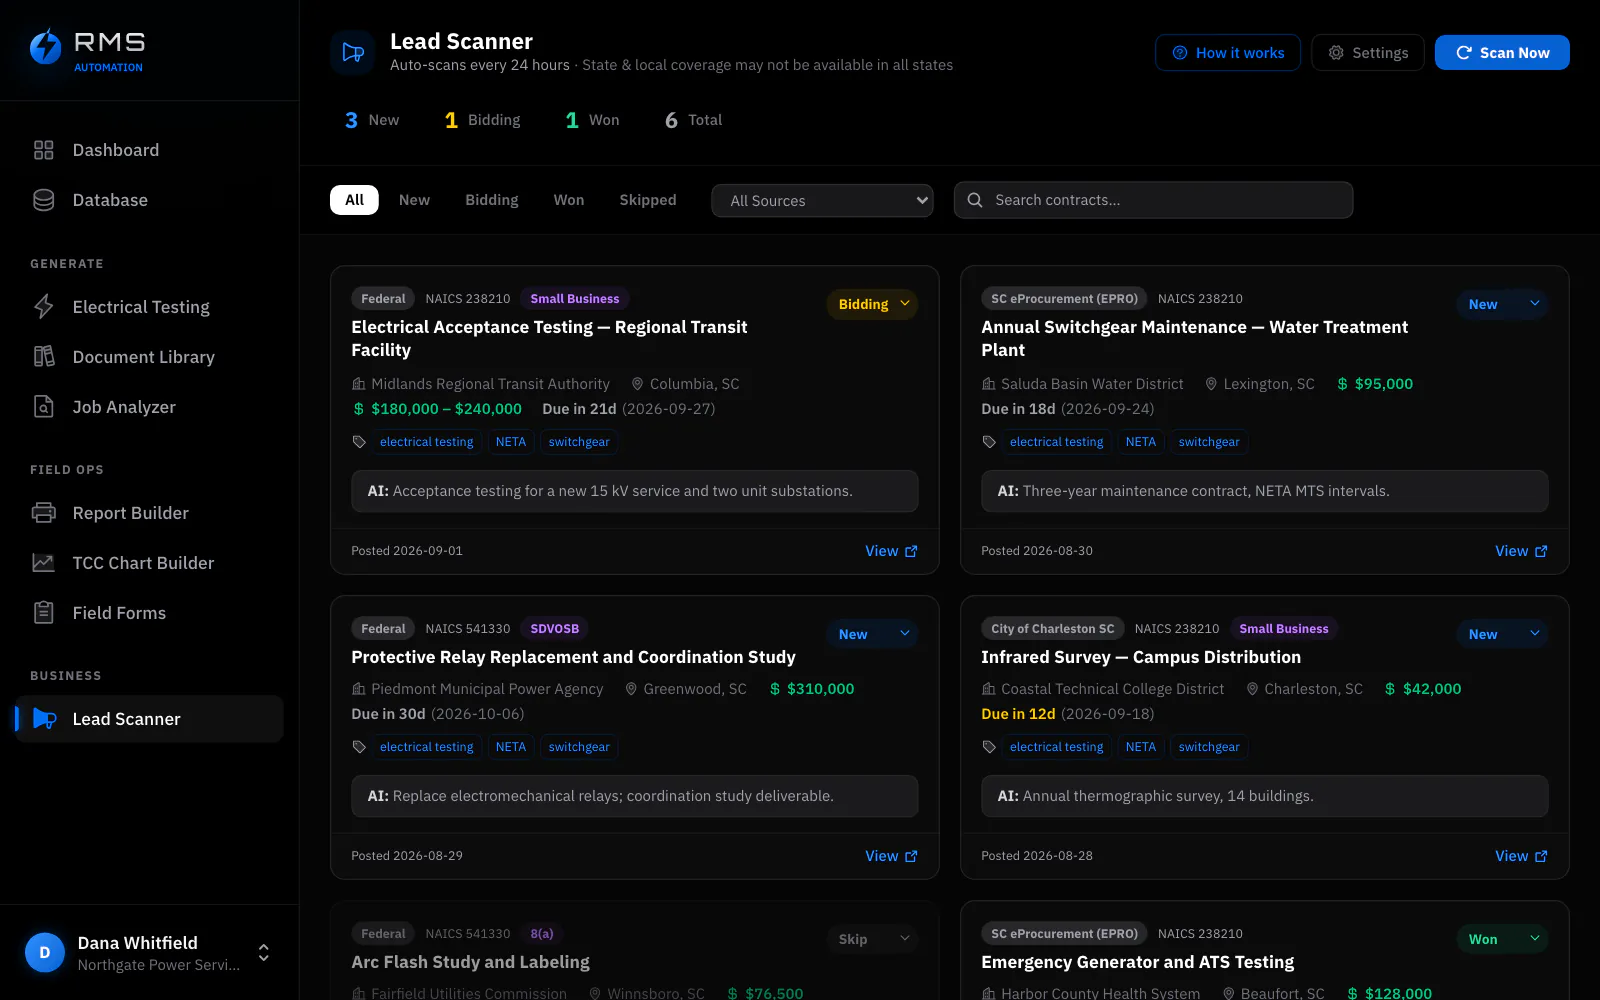Click the SDVOSB badge
The width and height of the screenshot is (1600, 1000).
tap(555, 629)
